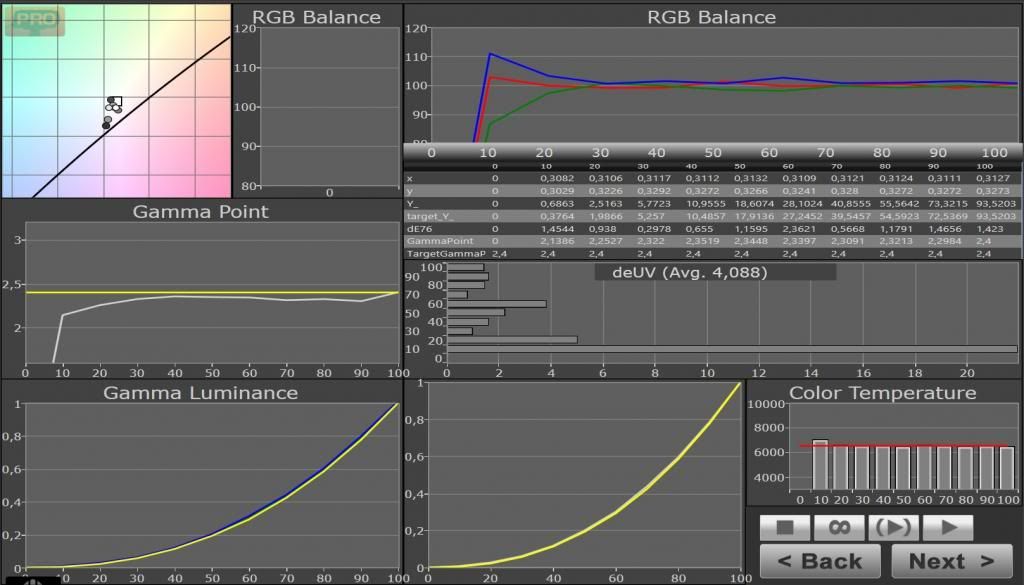Click the target_Y_ value 0,3764
Screen dimensions: 1024x585
pyautogui.click(x=557, y=216)
